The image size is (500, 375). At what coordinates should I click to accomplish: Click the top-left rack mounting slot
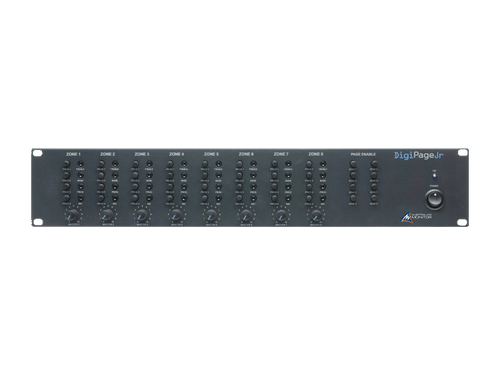[x=37, y=153]
